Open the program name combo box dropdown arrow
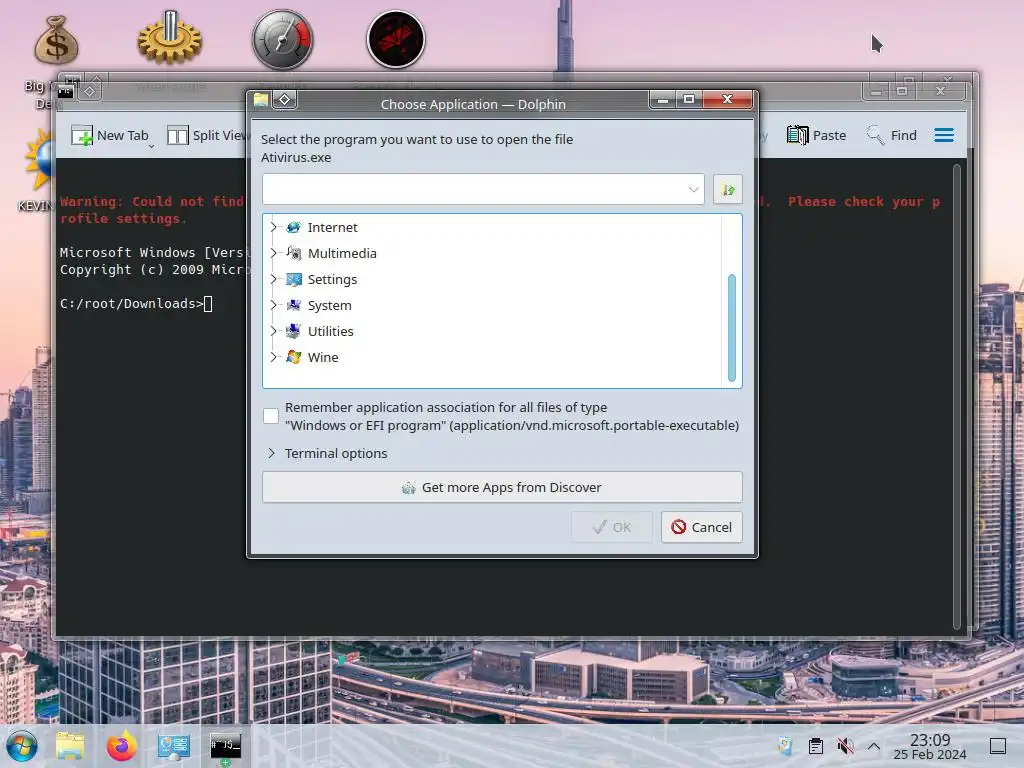1024x768 pixels. pyautogui.click(x=693, y=189)
